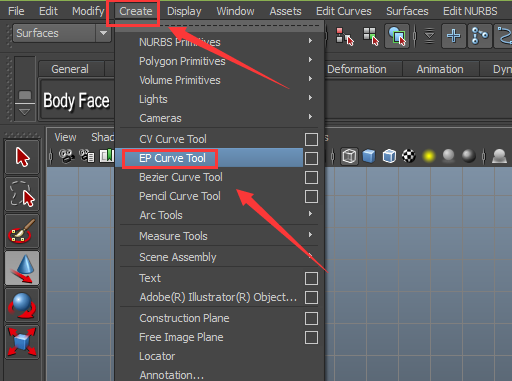Screen dimensions: 512x381
Task: Click the select by component type icon
Action: click(x=397, y=36)
